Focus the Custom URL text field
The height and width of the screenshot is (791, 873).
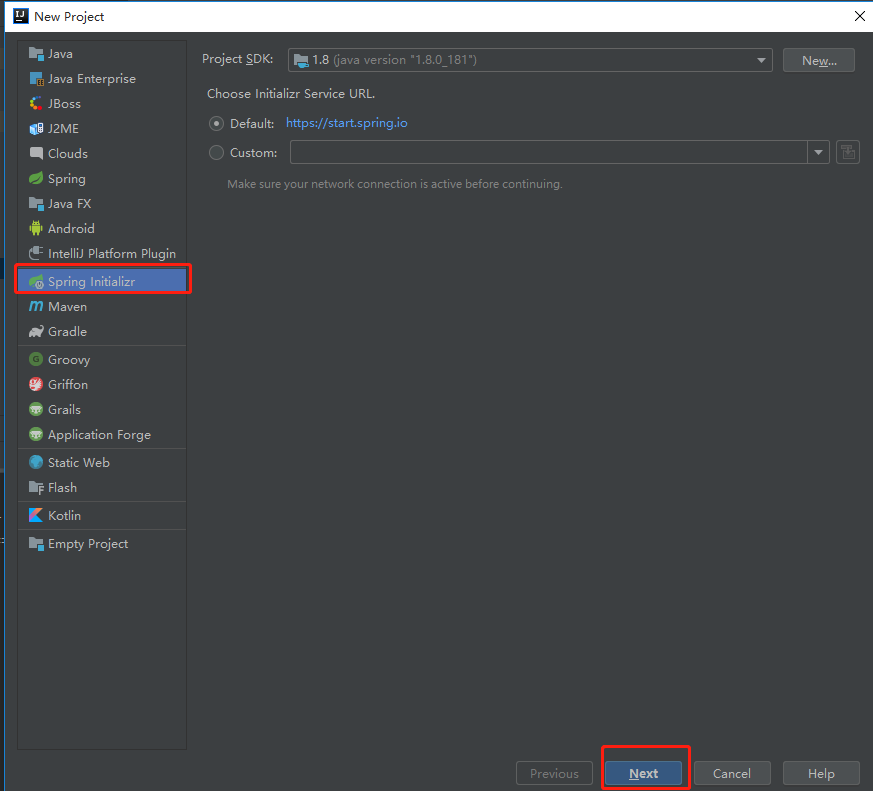tap(548, 153)
